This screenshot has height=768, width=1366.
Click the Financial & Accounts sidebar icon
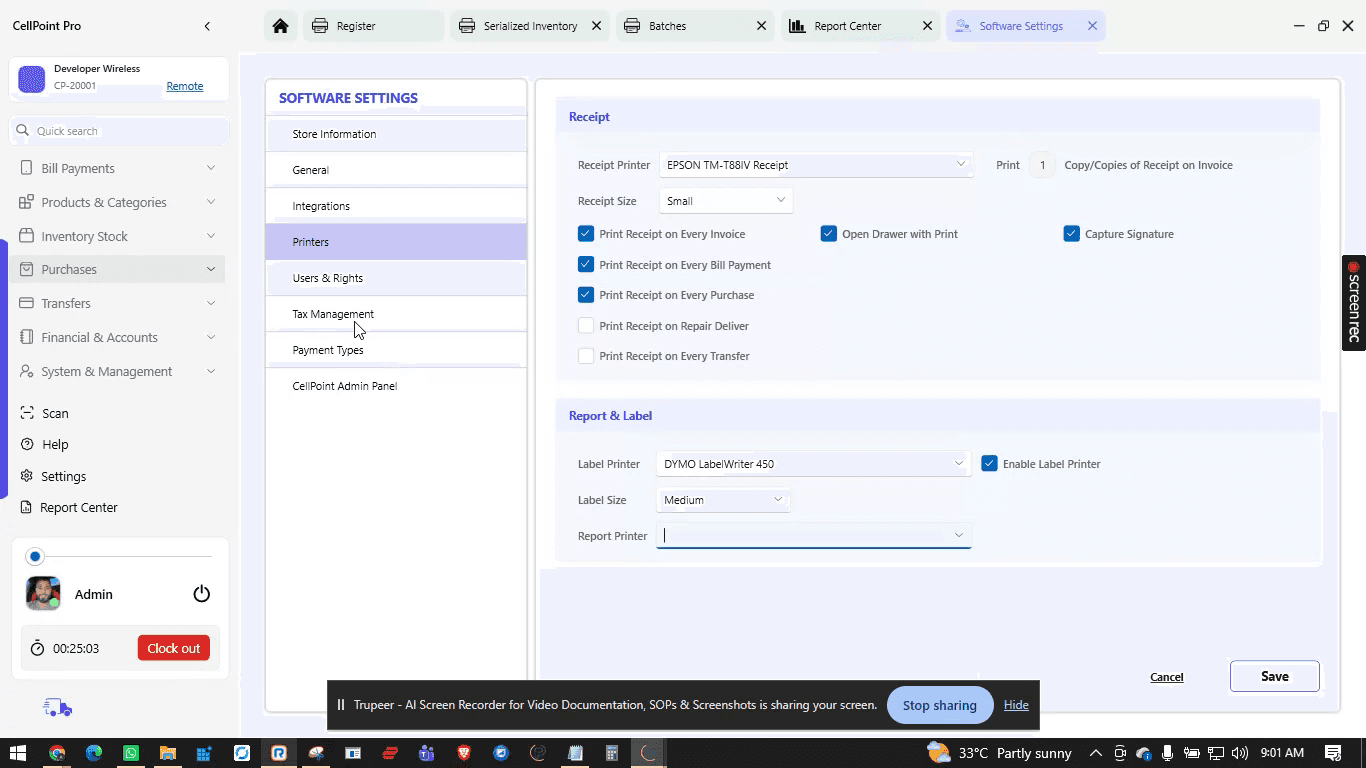pos(26,337)
